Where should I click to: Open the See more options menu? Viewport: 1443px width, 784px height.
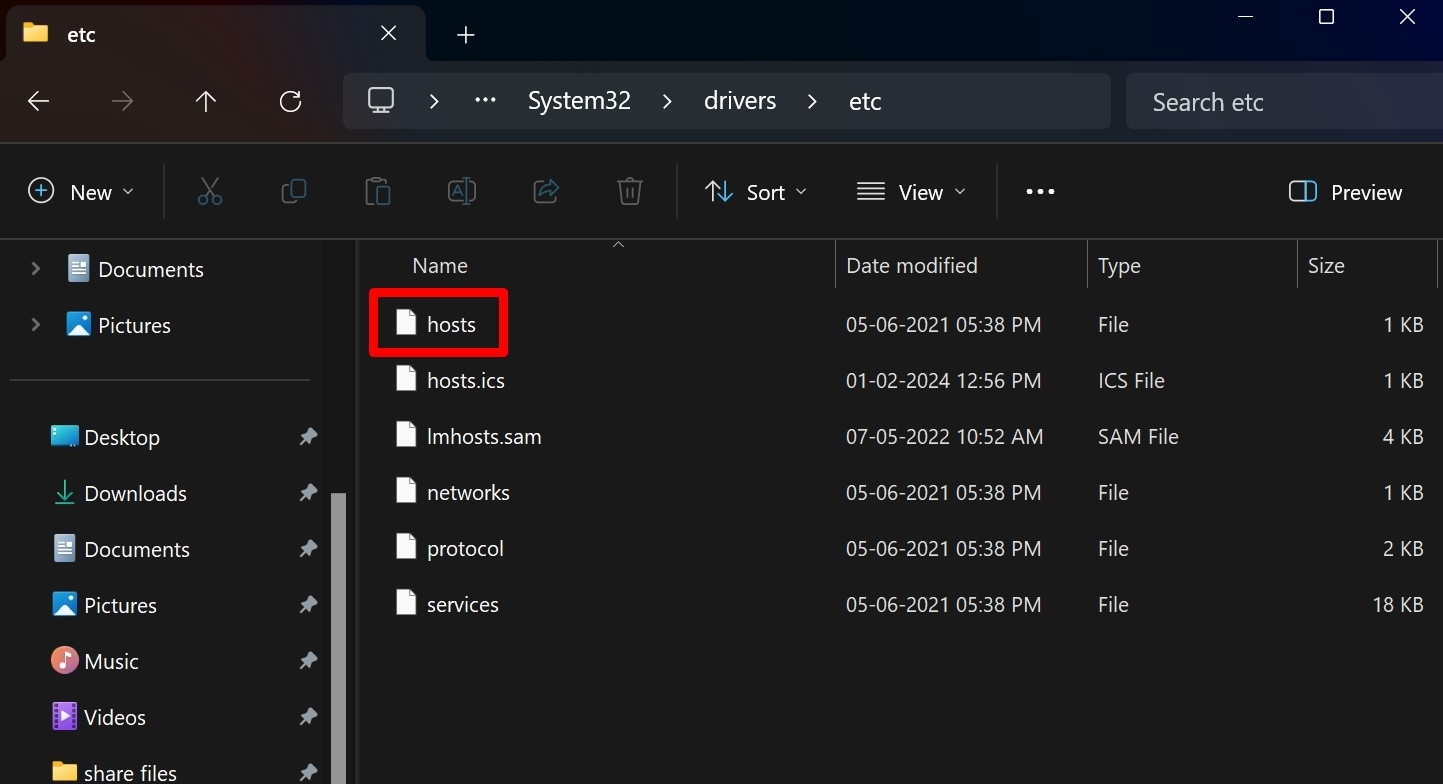click(x=1040, y=191)
